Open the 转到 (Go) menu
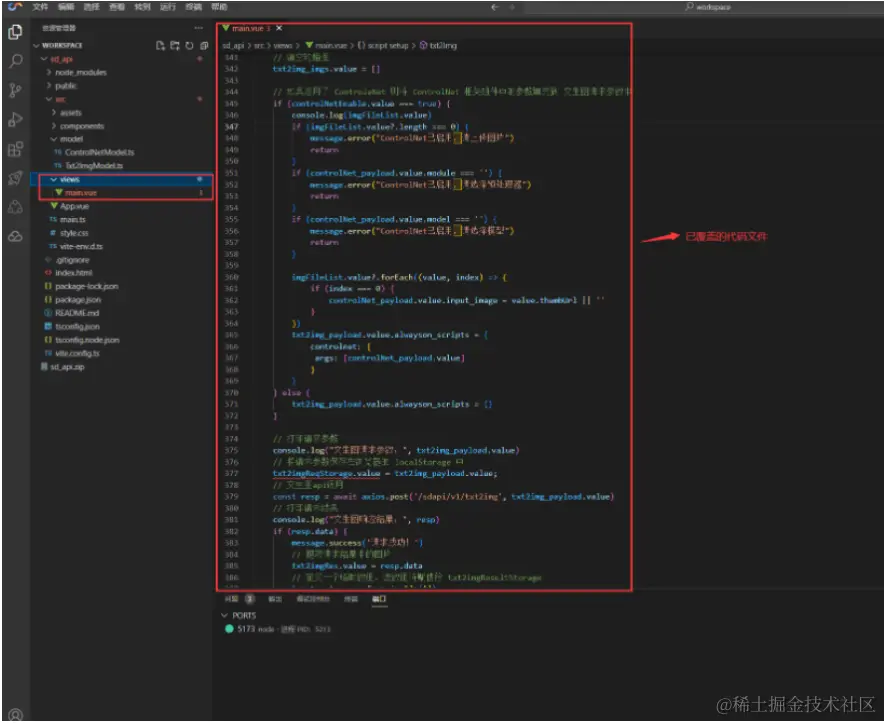Image resolution: width=884 pixels, height=723 pixels. tap(142, 7)
